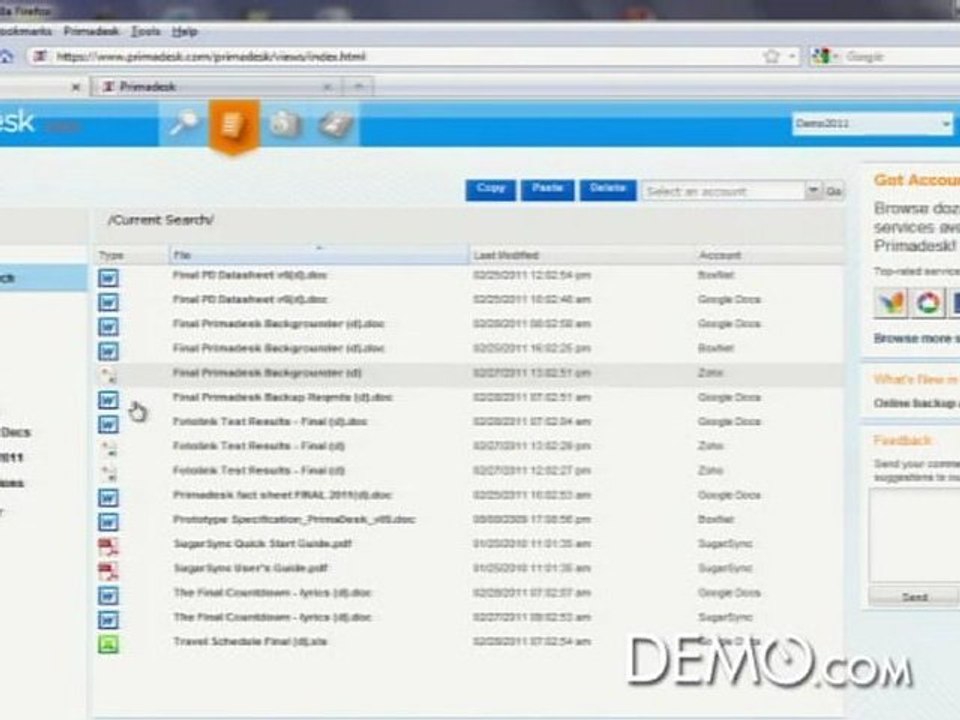This screenshot has height=720, width=960.
Task: Open a new tab with the plus button
Action: tap(359, 86)
